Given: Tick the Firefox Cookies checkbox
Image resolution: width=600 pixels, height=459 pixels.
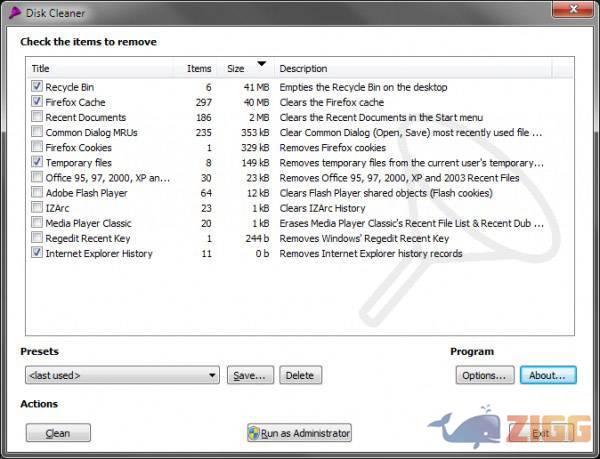Looking at the screenshot, I should pyautogui.click(x=37, y=147).
